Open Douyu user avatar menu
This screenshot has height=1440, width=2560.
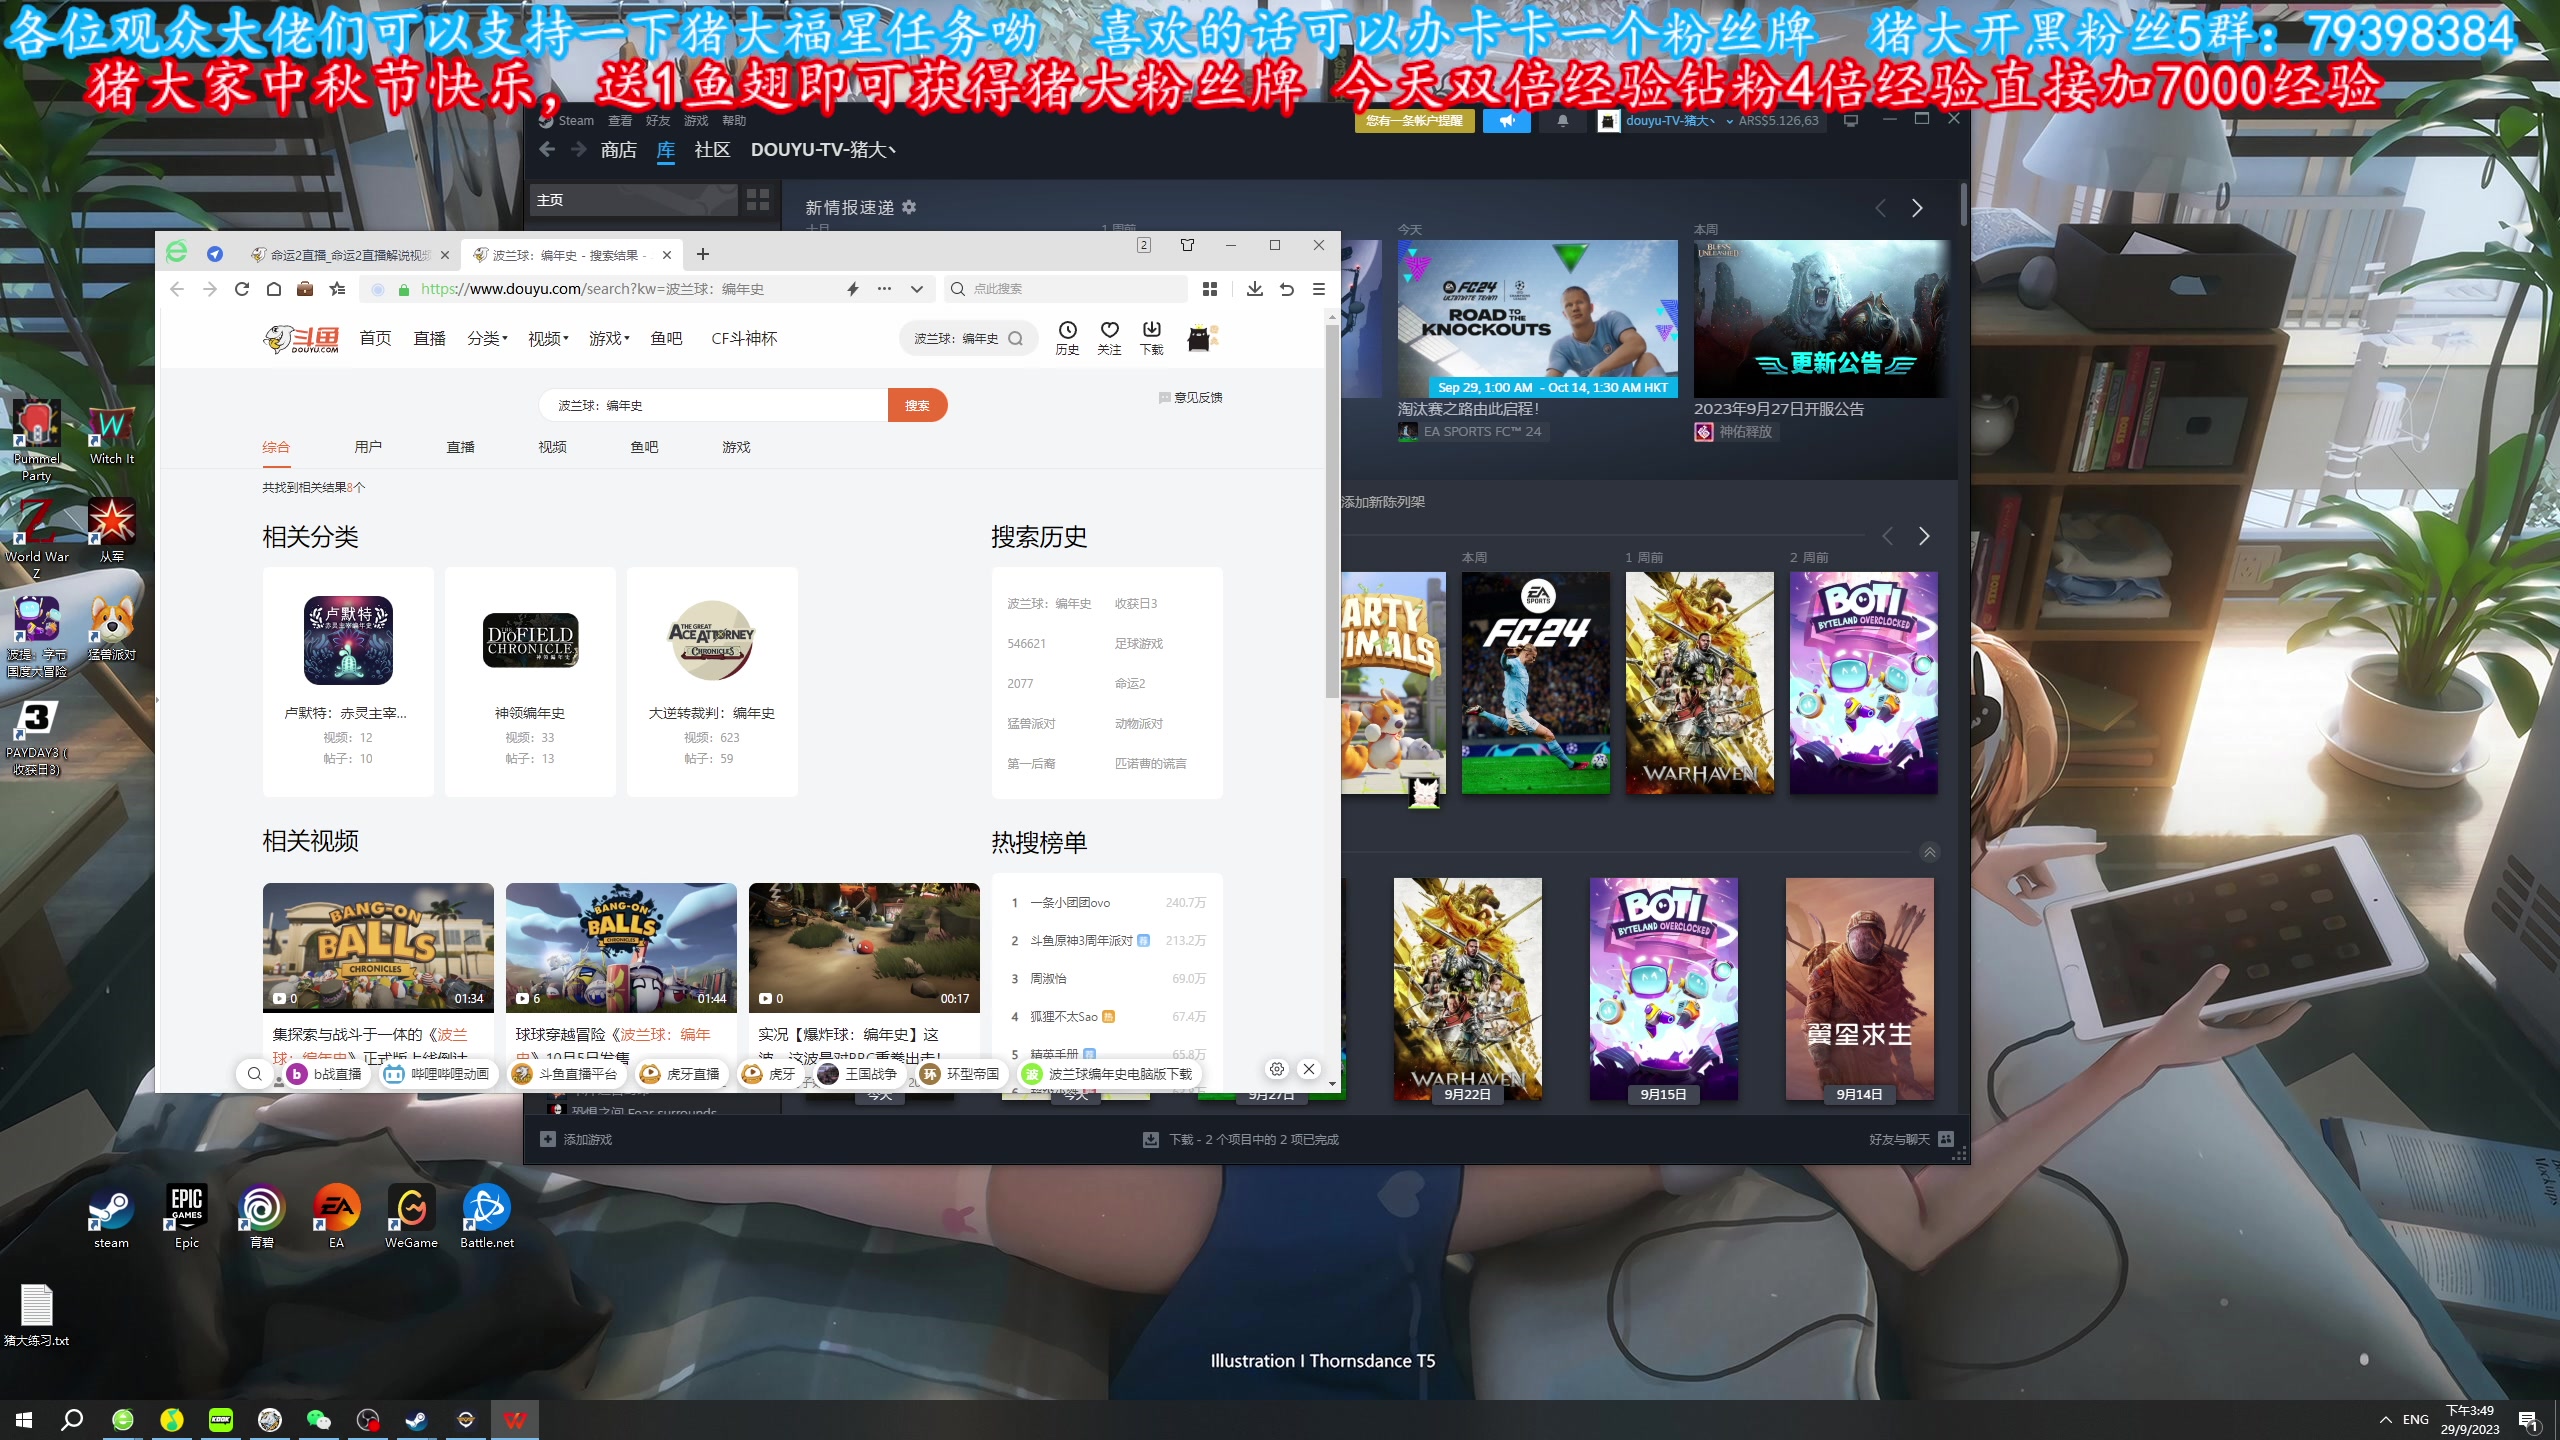1200,339
